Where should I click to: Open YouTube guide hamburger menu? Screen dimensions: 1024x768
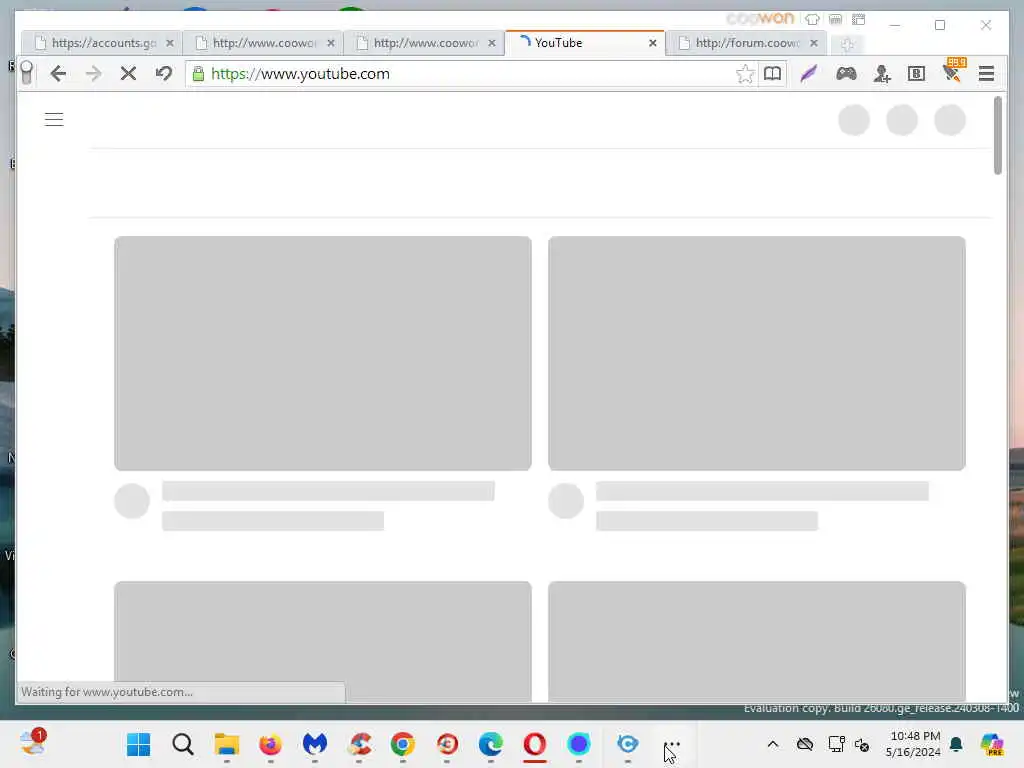[54, 120]
